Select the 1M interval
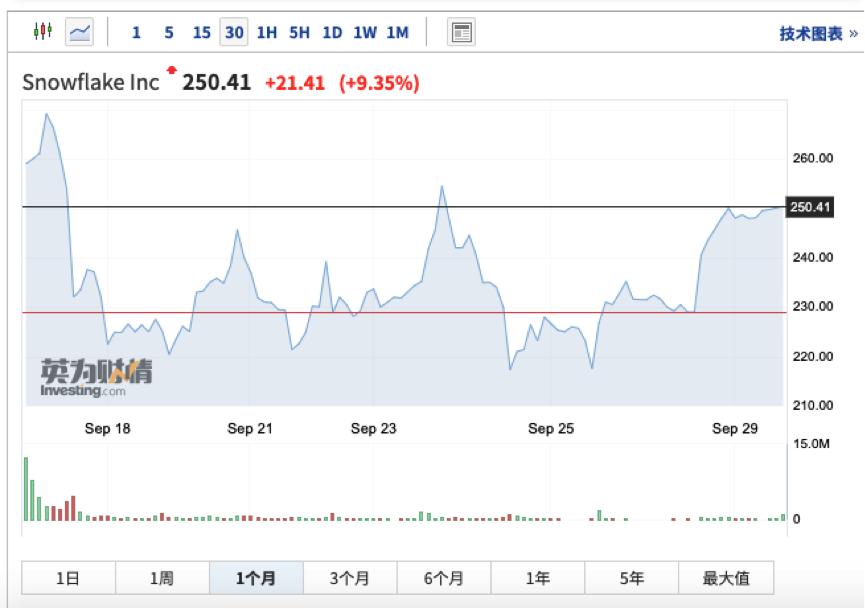 click(398, 33)
